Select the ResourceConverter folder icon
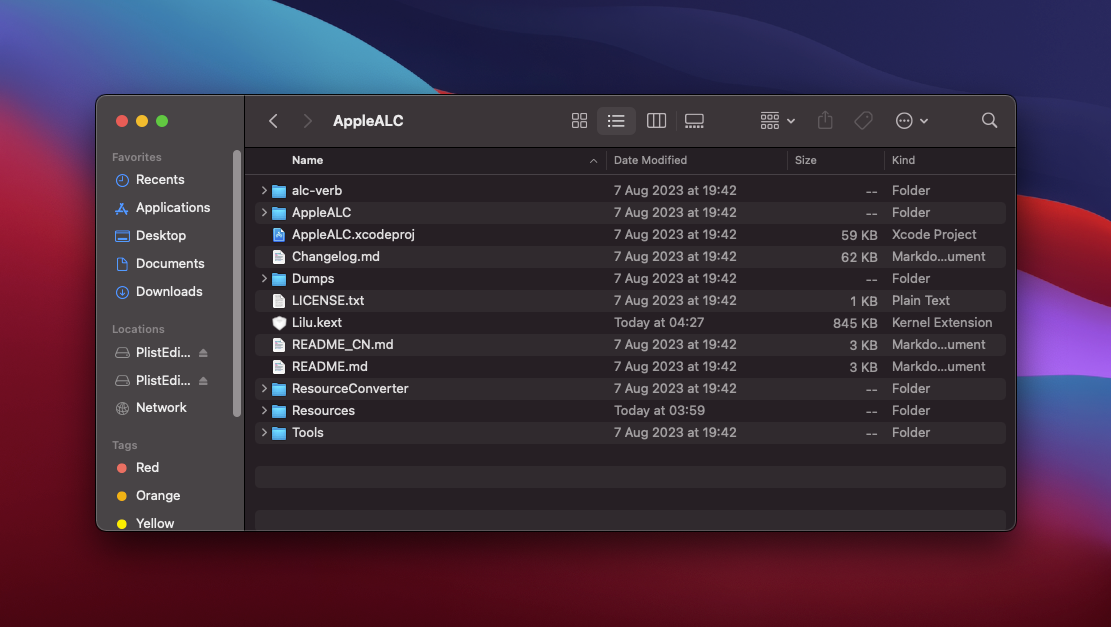Screen dimensions: 1111x627 (x=279, y=389)
